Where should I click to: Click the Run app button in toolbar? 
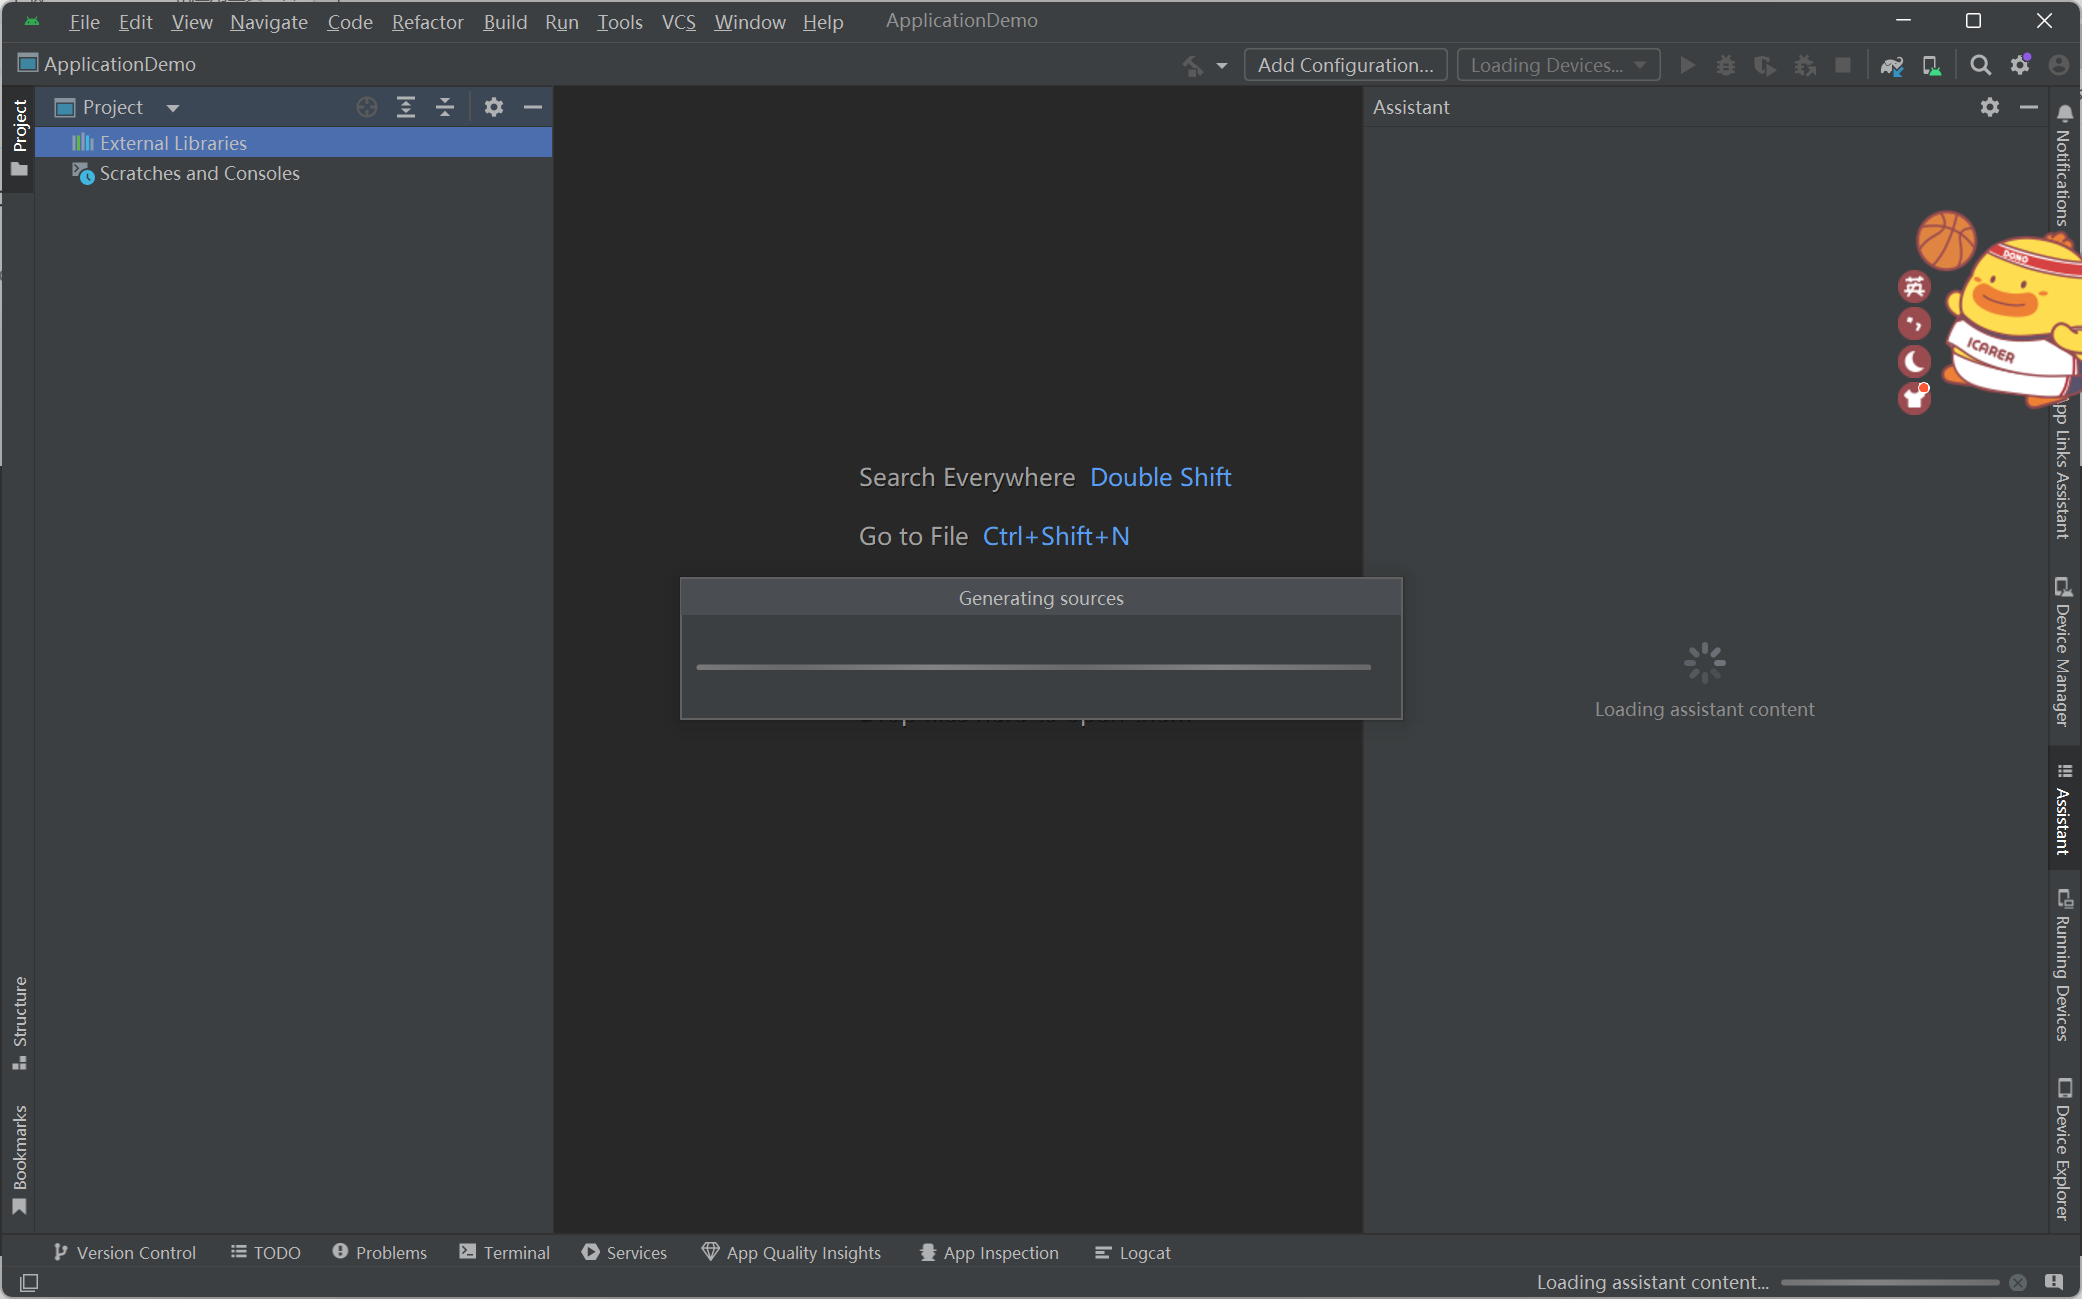click(1687, 64)
